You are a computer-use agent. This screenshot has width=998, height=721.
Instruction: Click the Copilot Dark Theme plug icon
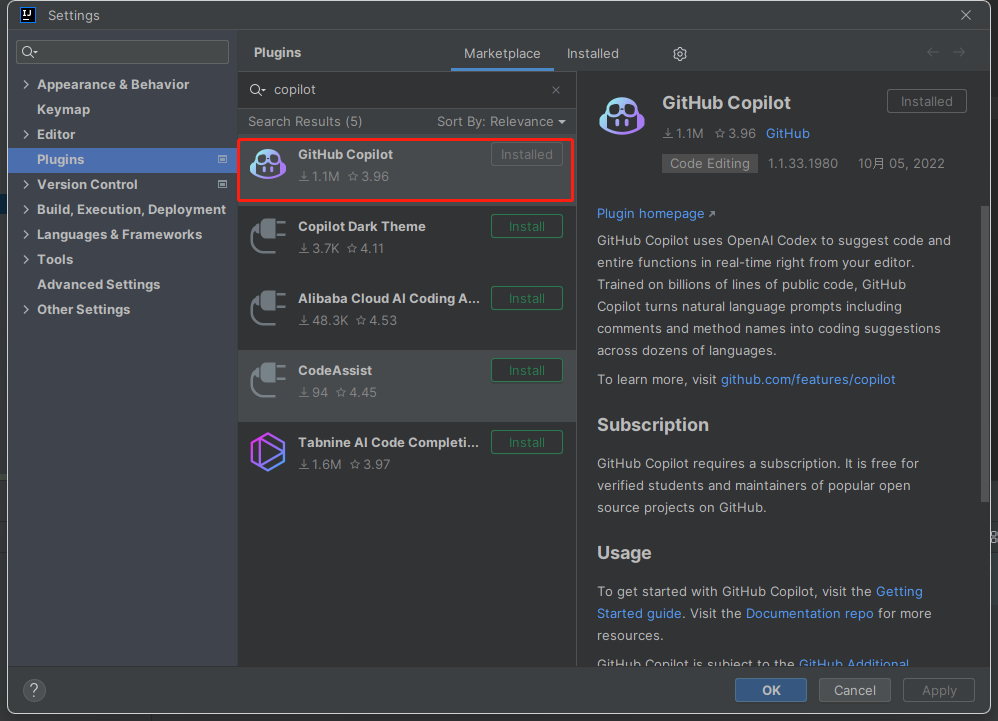pyautogui.click(x=268, y=236)
